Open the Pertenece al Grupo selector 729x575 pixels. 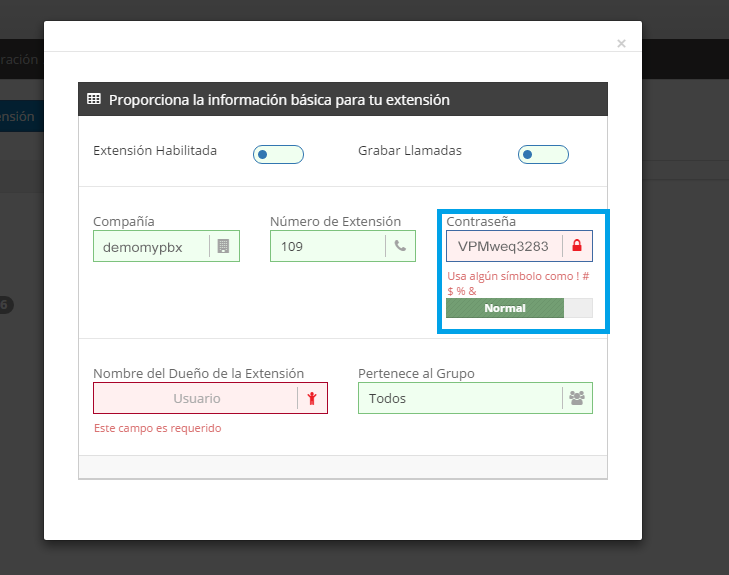click(x=460, y=398)
